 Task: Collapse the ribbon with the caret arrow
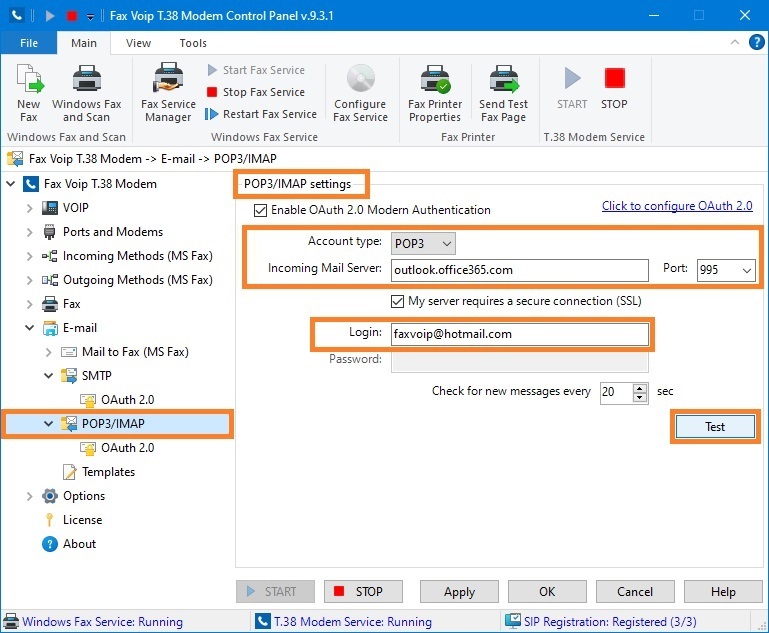click(x=735, y=42)
